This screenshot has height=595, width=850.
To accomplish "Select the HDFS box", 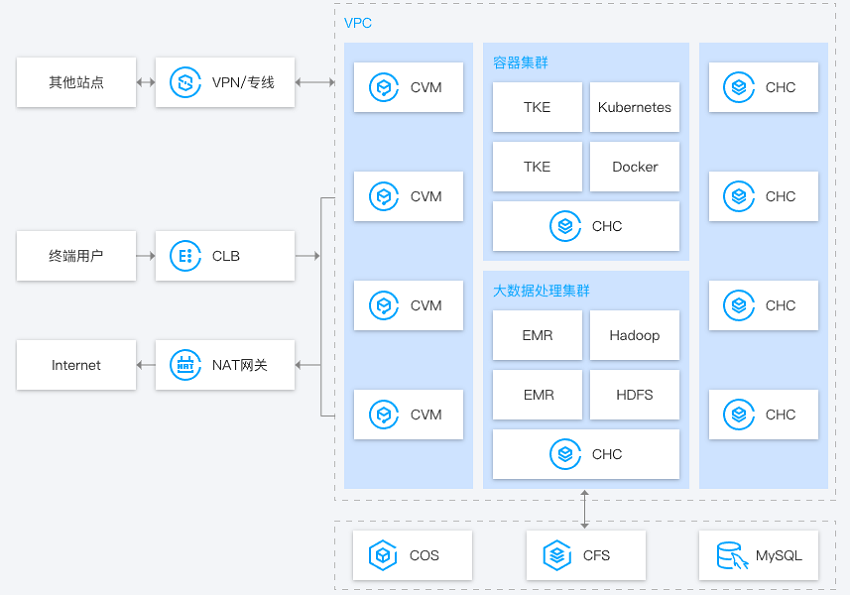I will pos(634,395).
